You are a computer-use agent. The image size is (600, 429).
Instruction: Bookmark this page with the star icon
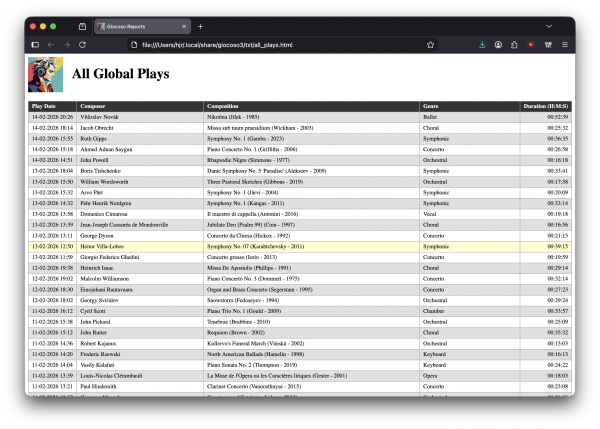pos(430,45)
